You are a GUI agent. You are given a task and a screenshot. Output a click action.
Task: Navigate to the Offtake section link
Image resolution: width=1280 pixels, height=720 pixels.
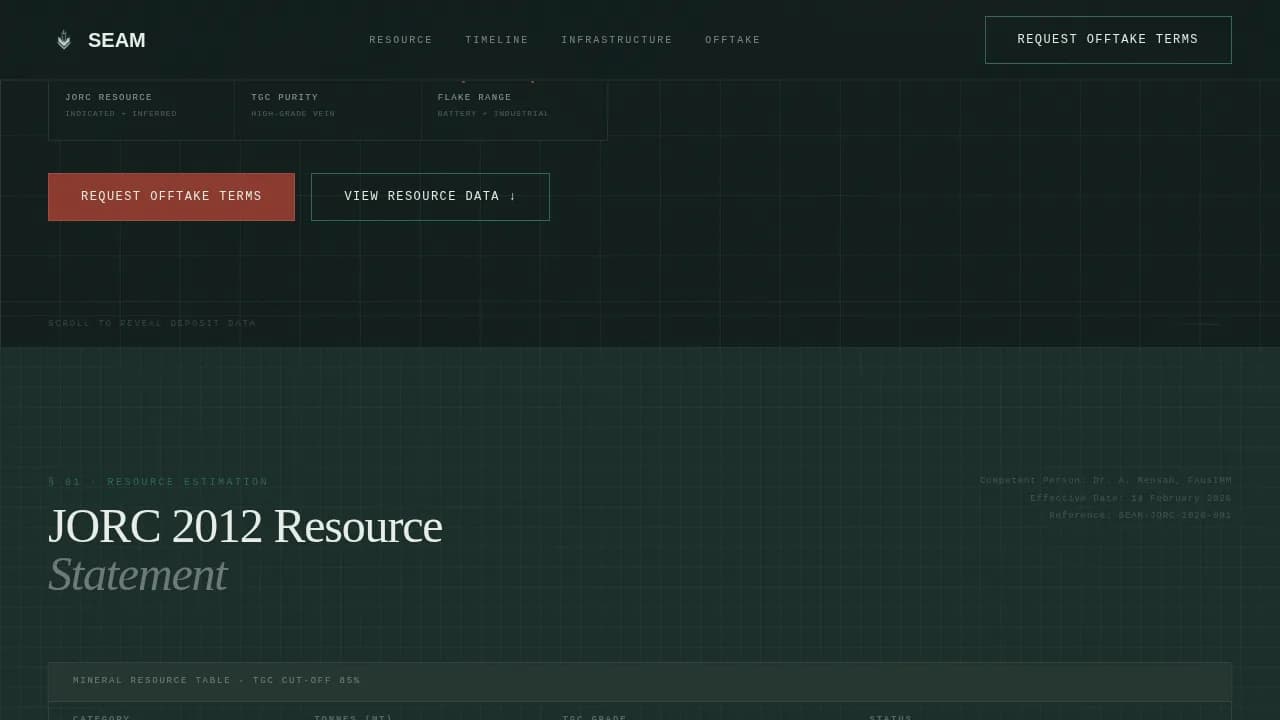coord(732,40)
